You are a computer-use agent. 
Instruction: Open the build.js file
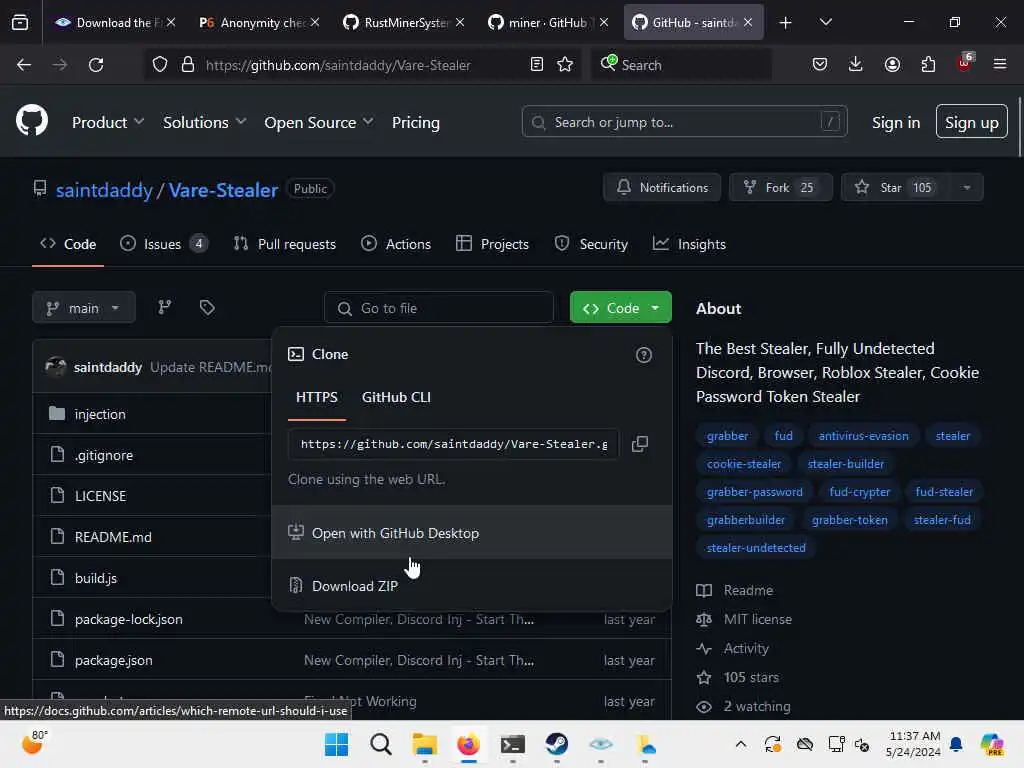(95, 578)
